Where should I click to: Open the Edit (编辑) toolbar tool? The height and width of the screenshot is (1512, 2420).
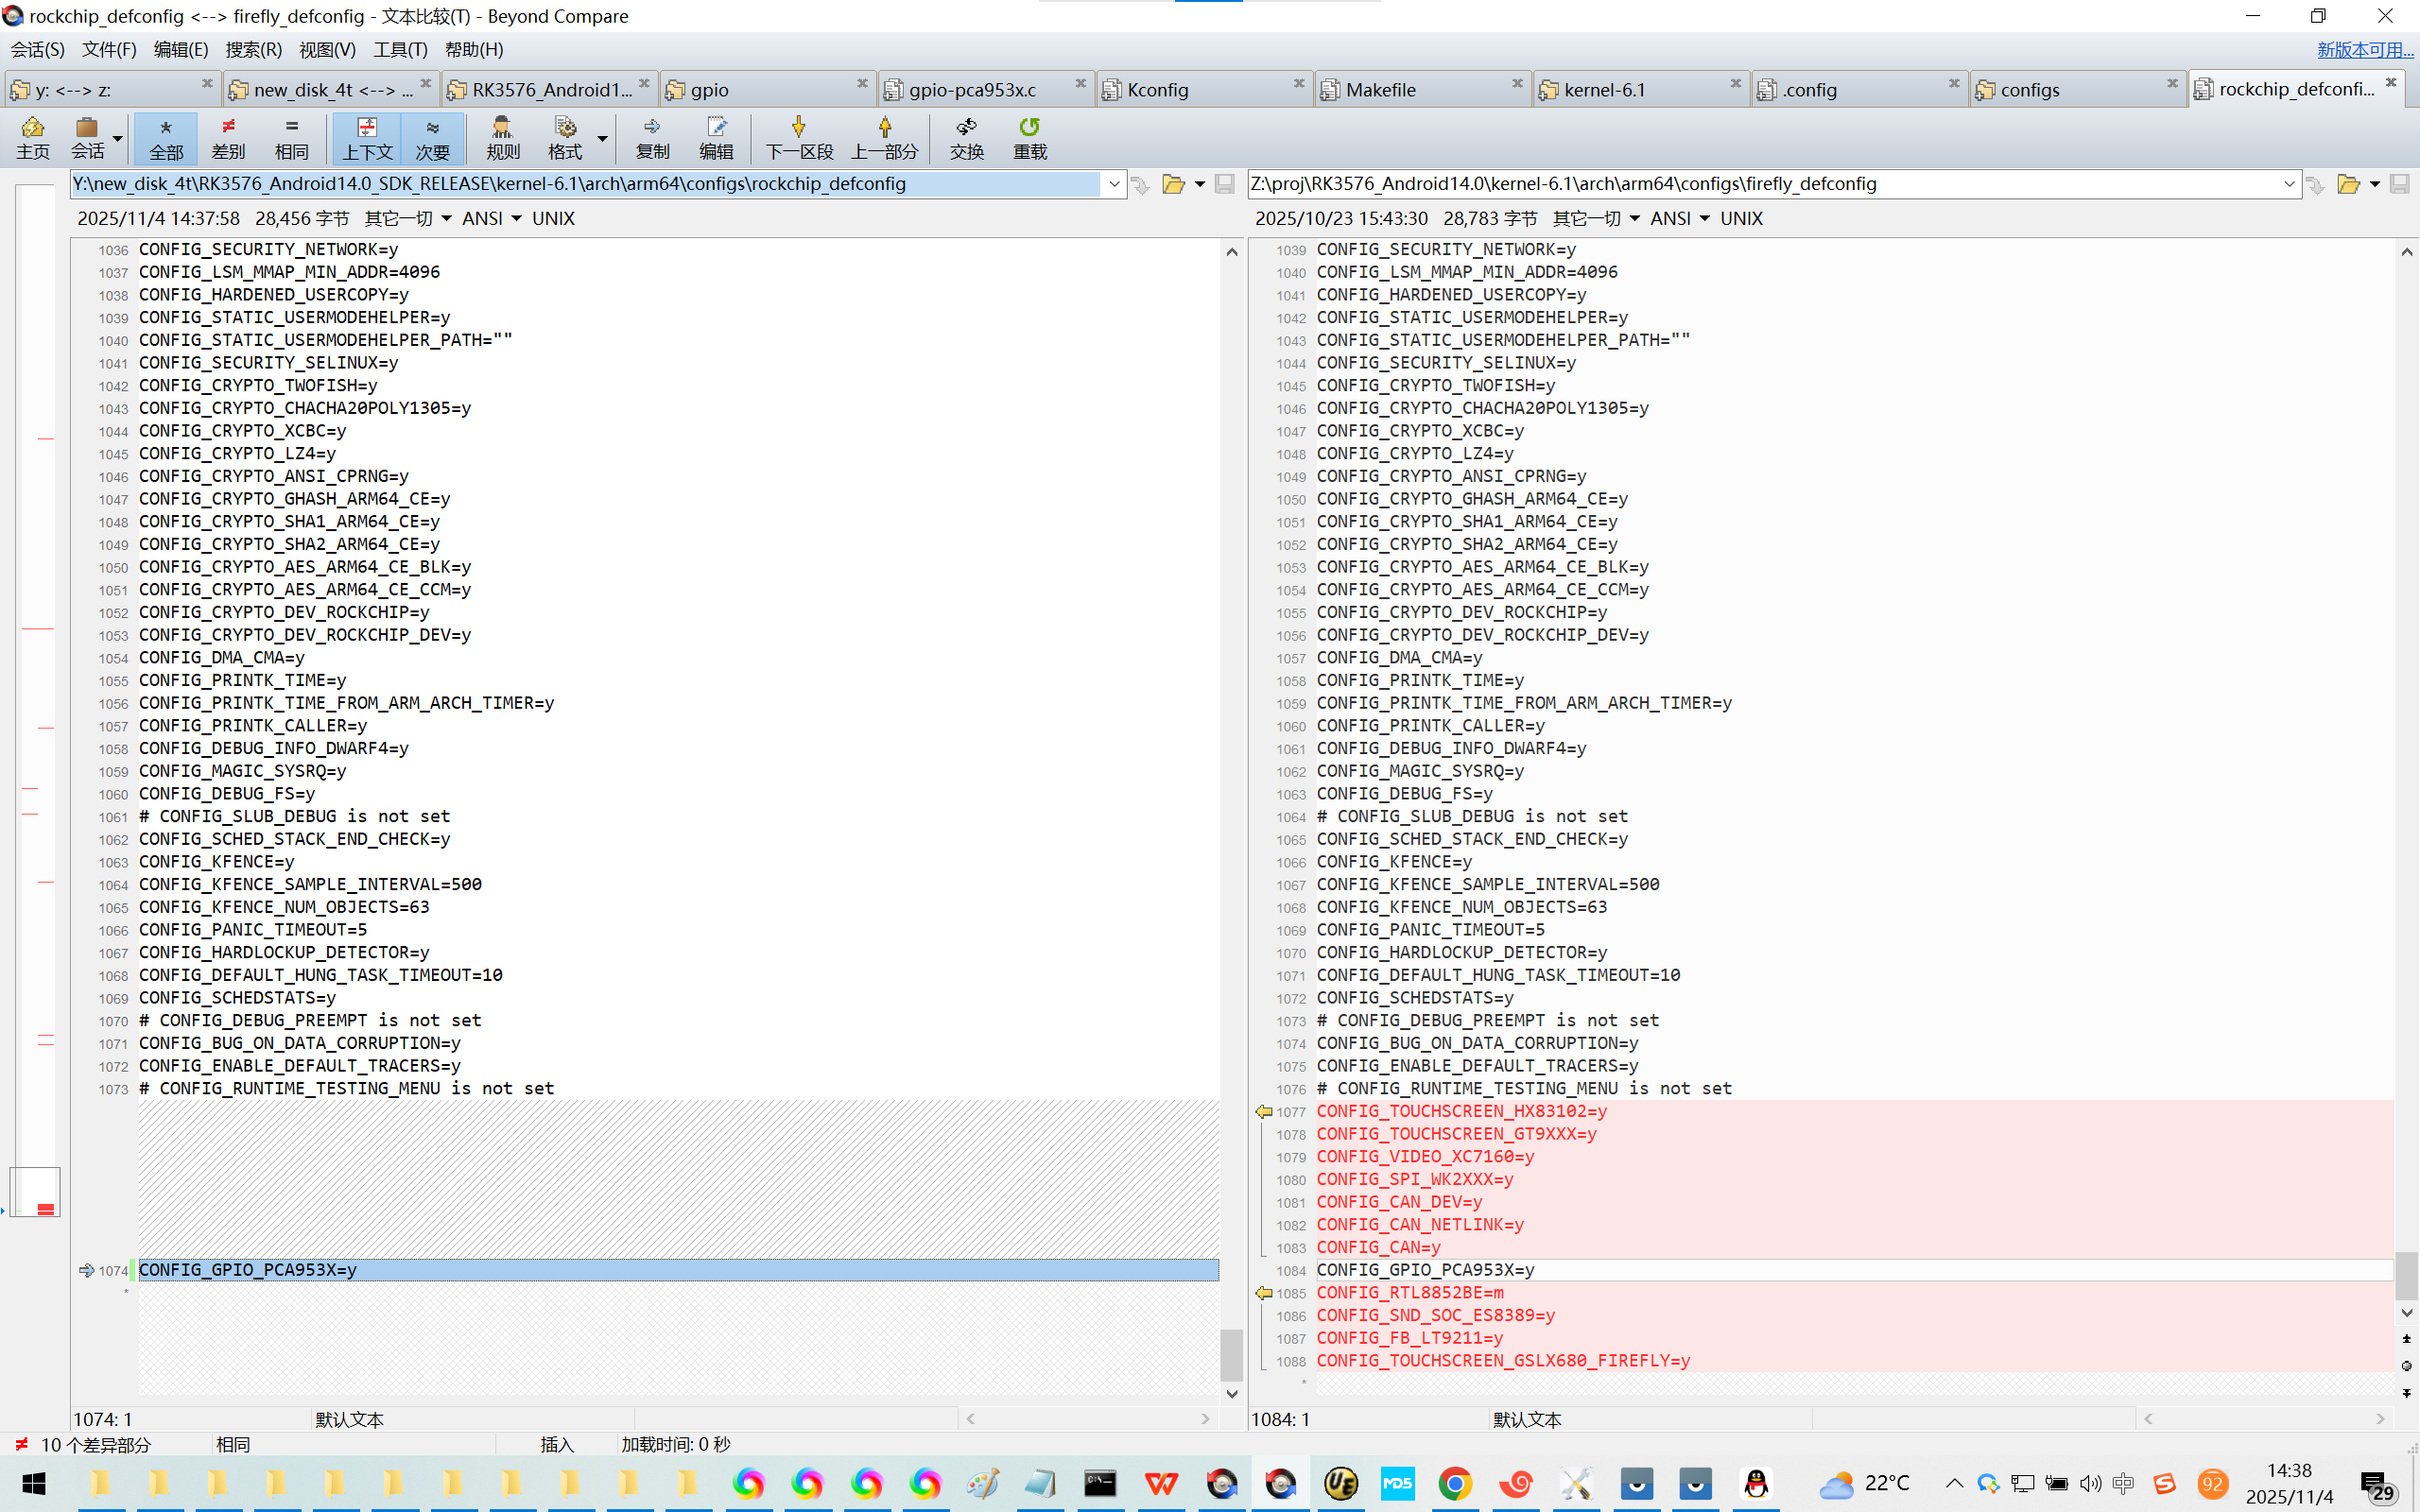(716, 137)
